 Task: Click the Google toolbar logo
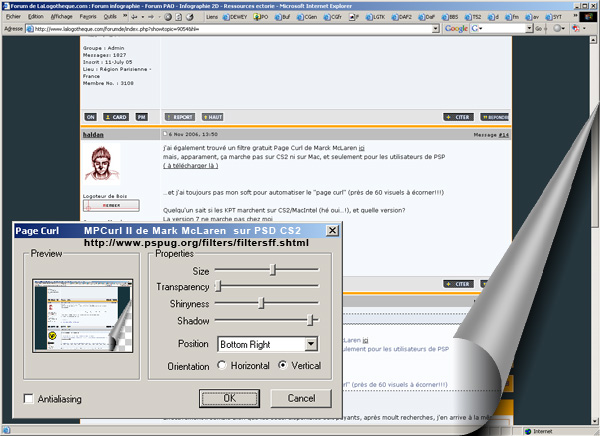(456, 29)
